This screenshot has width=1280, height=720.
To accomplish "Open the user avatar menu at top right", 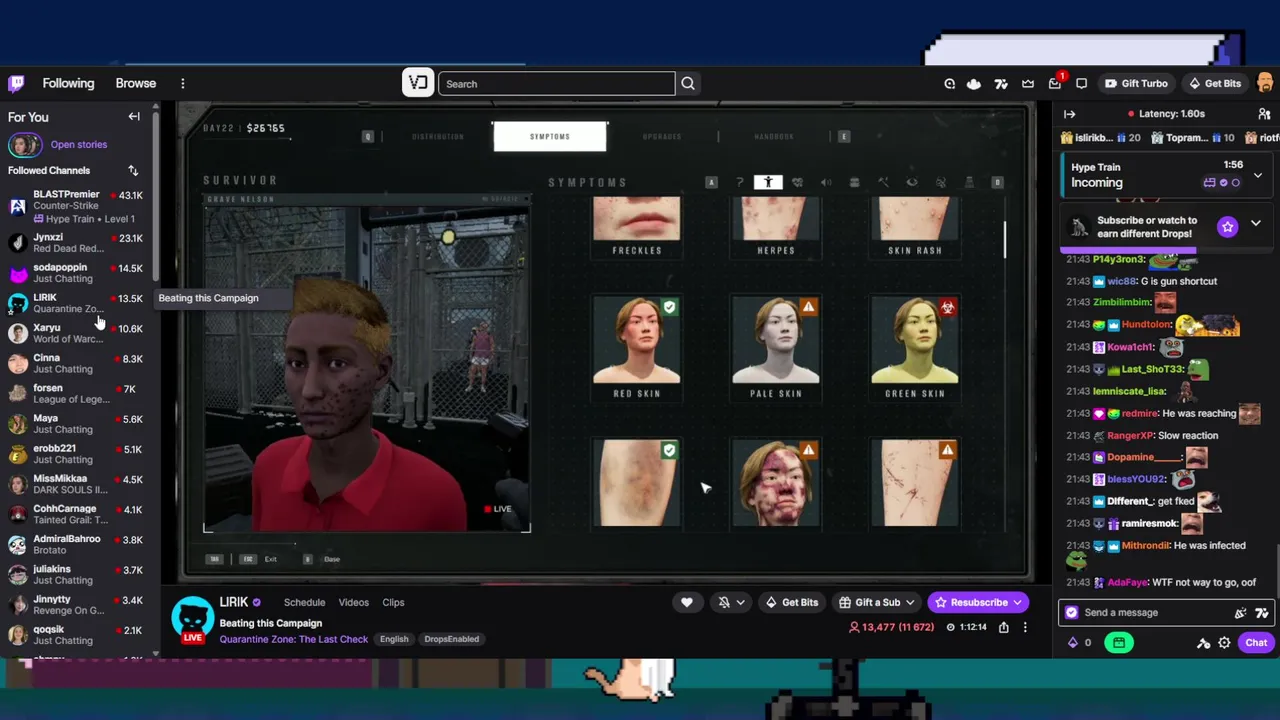I will coord(1265,83).
